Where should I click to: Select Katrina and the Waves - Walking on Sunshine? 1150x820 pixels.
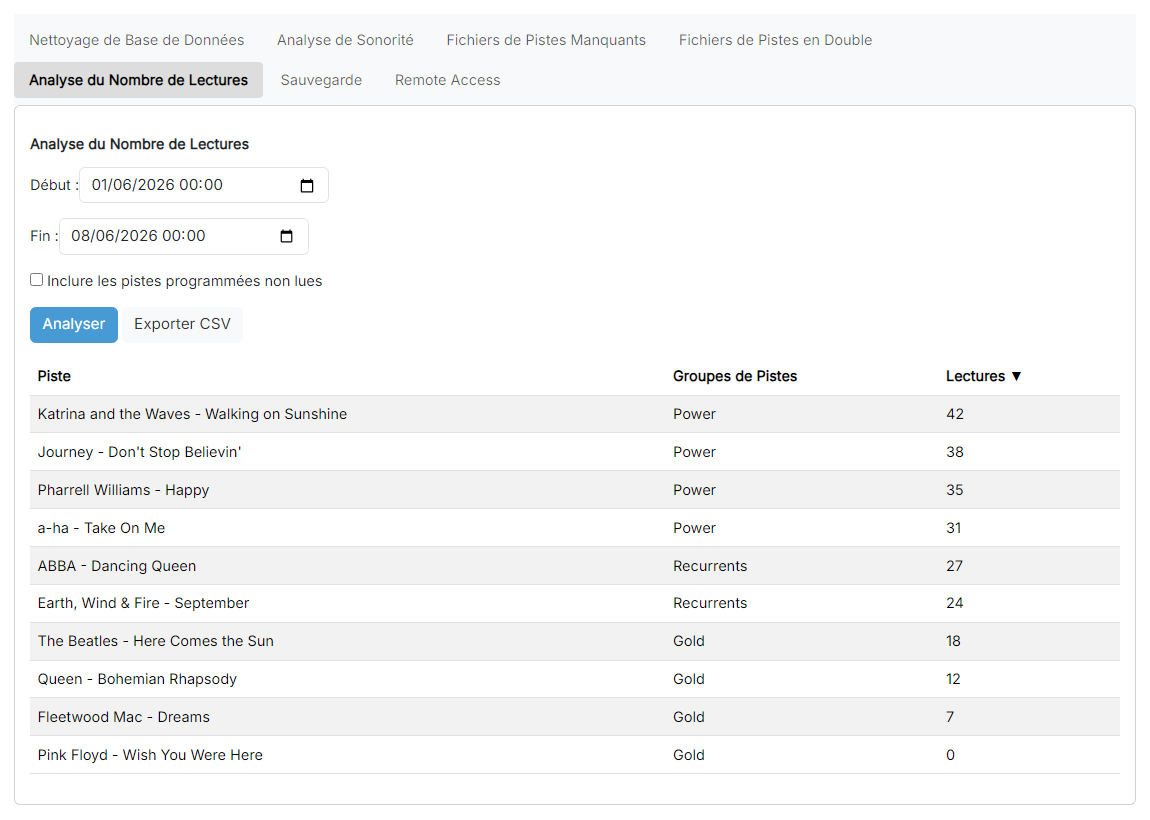[x=192, y=414]
